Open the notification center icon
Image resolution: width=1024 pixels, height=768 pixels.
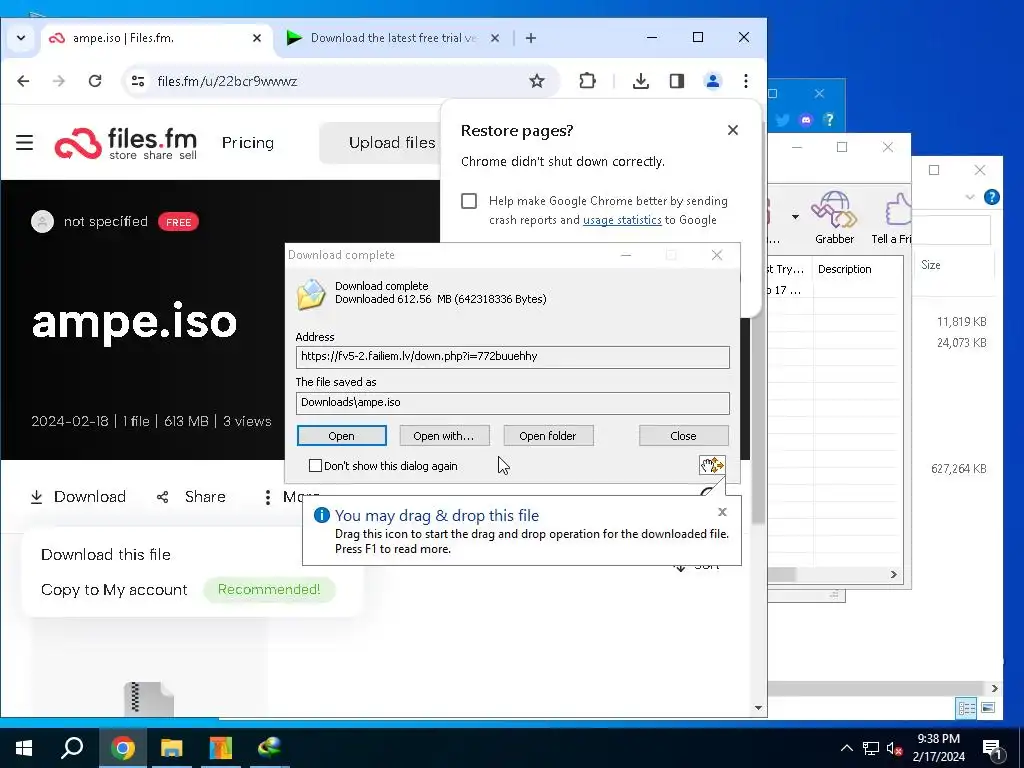click(x=993, y=749)
